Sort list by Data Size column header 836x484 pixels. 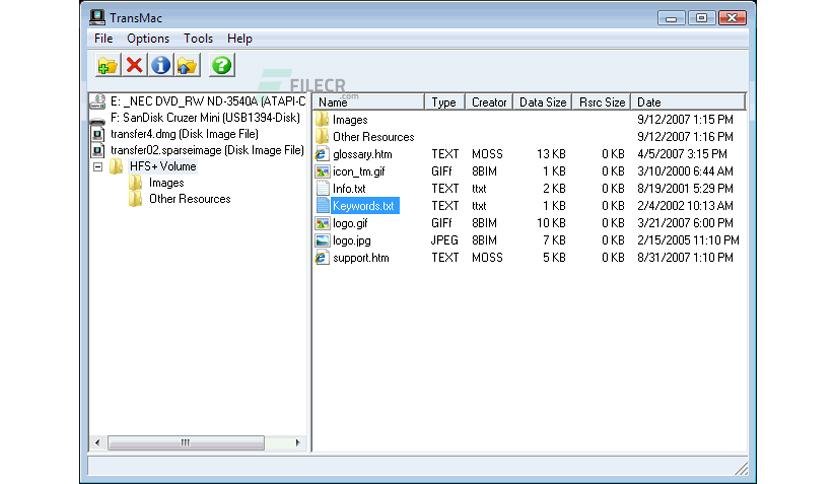click(543, 102)
